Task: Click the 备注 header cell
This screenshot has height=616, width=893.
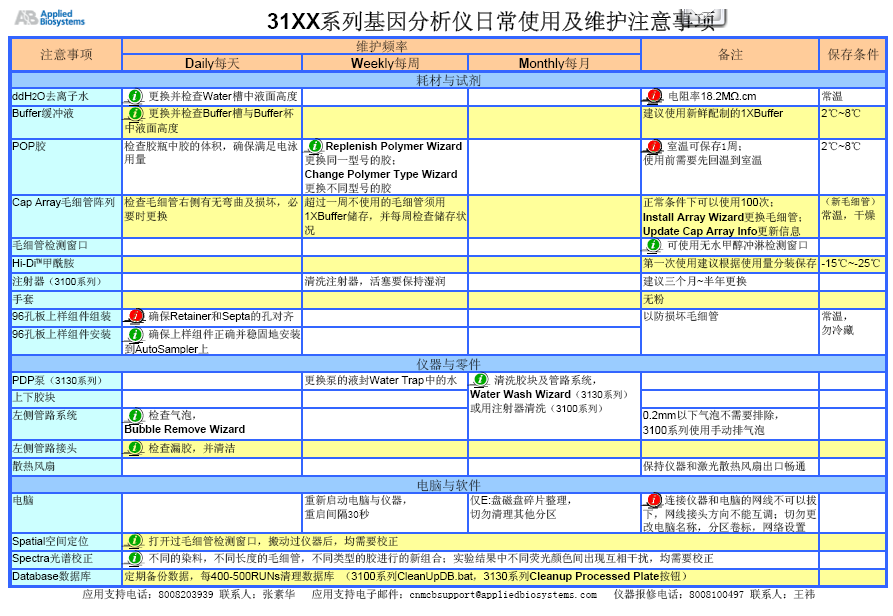Action: [730, 55]
